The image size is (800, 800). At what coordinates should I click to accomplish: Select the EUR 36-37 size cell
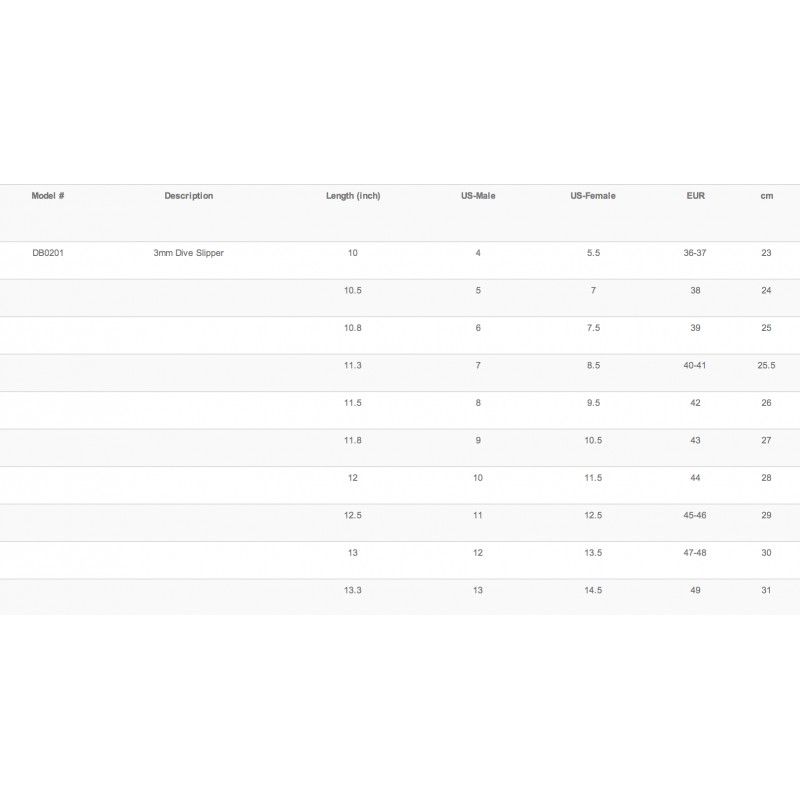coord(695,253)
